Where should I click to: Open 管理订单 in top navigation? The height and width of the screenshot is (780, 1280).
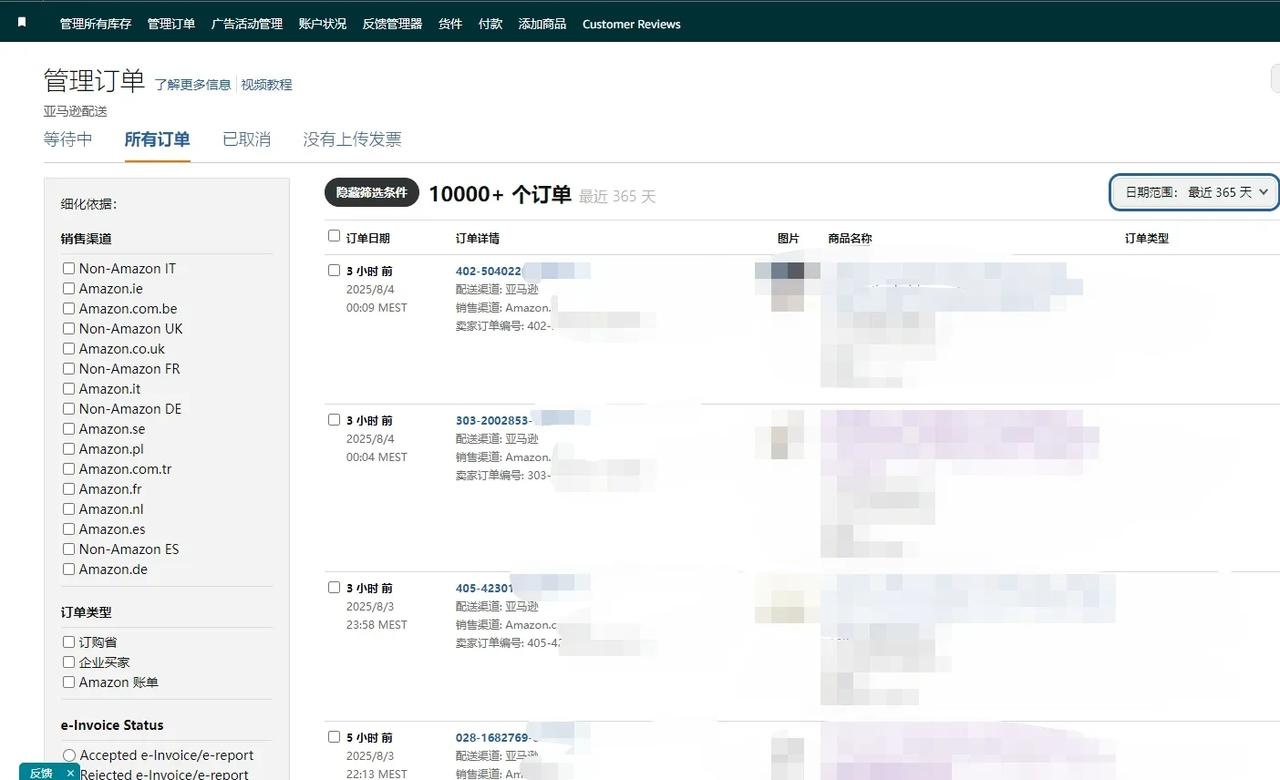(x=171, y=24)
